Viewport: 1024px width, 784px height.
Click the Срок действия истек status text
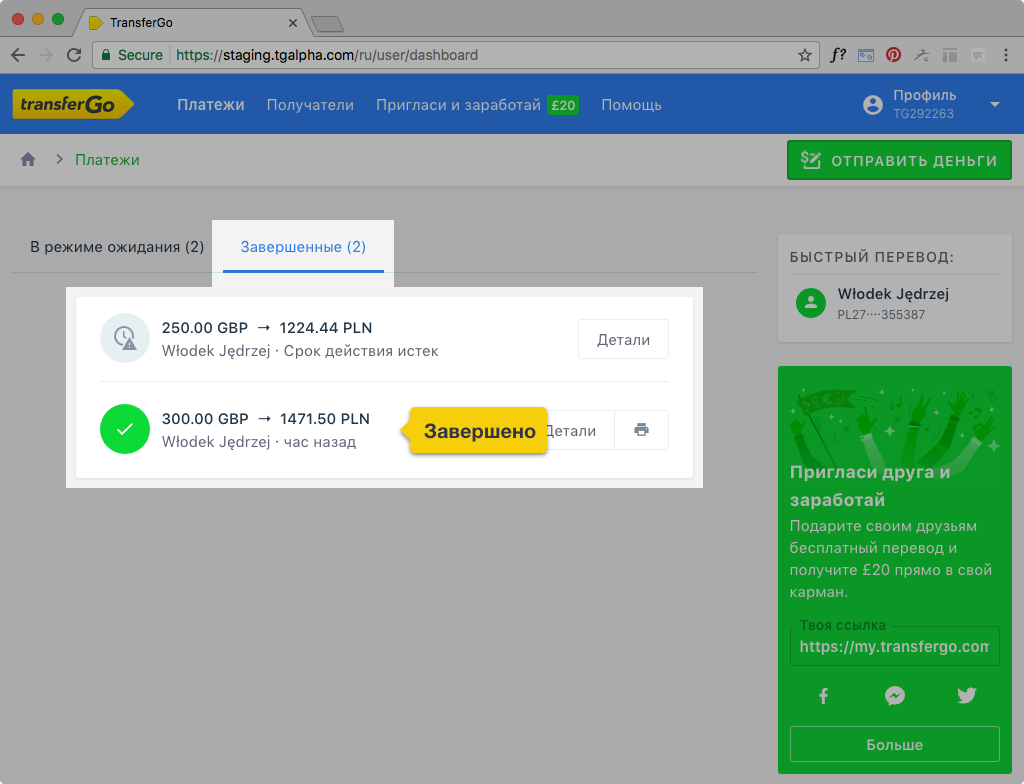[x=361, y=351]
